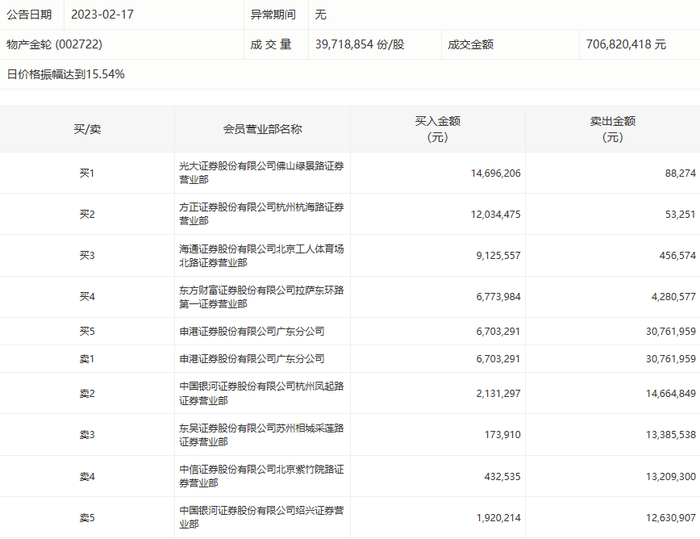Click 申港证券股份有限公司广东分公司 in the 买5 row
Viewport: 700px width, 539px height.
(252, 331)
